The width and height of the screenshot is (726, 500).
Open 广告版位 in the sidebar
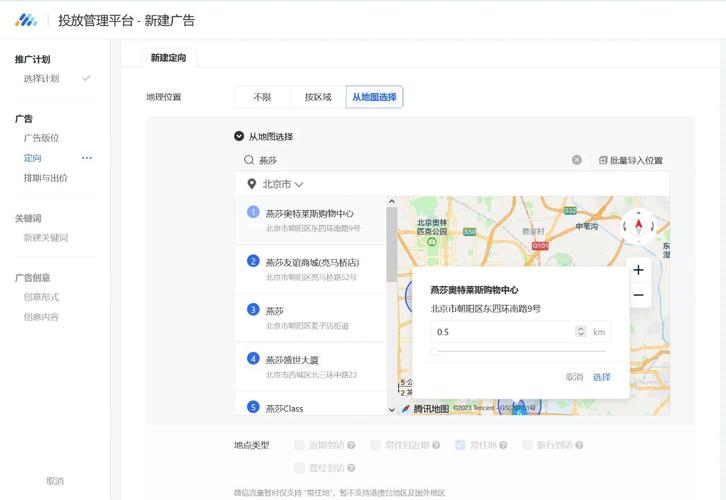(41, 138)
